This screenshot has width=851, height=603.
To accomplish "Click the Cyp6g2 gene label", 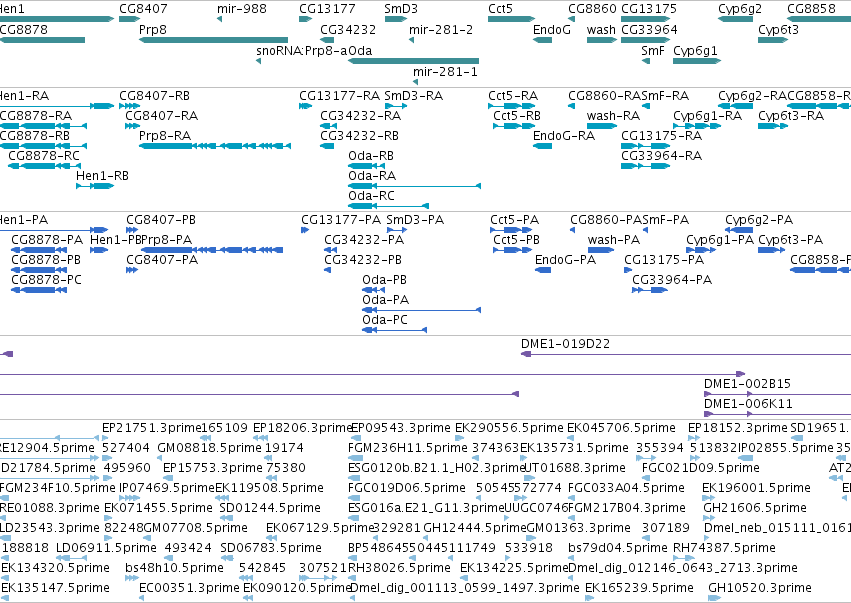I will pos(740,9).
